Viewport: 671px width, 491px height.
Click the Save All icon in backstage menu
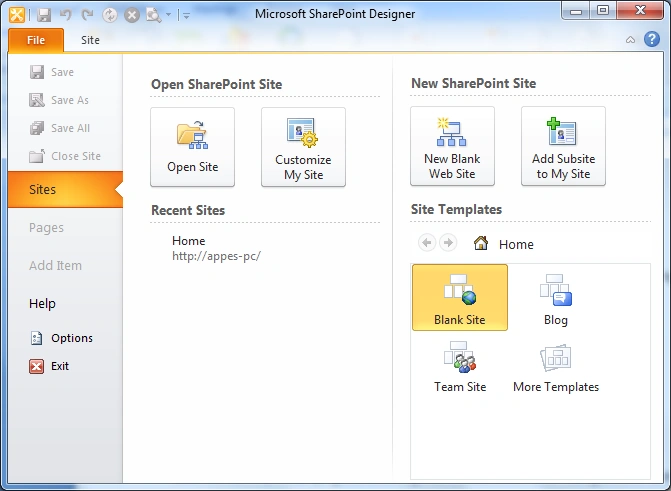37,128
